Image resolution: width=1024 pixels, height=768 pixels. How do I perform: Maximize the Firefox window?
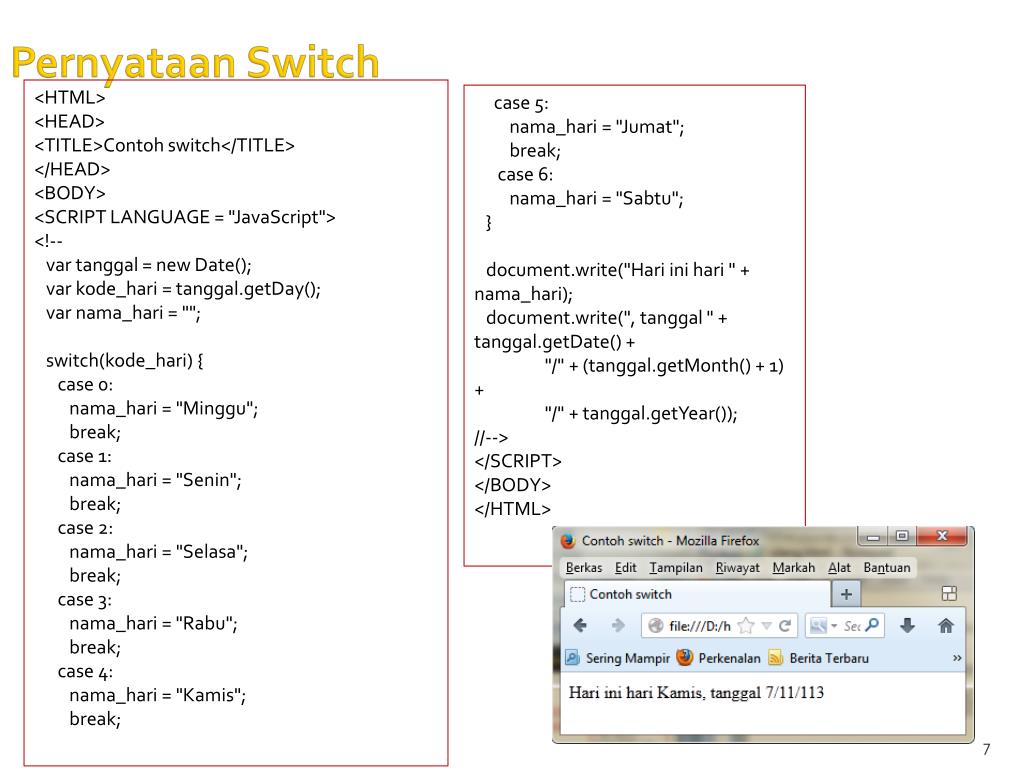(902, 536)
